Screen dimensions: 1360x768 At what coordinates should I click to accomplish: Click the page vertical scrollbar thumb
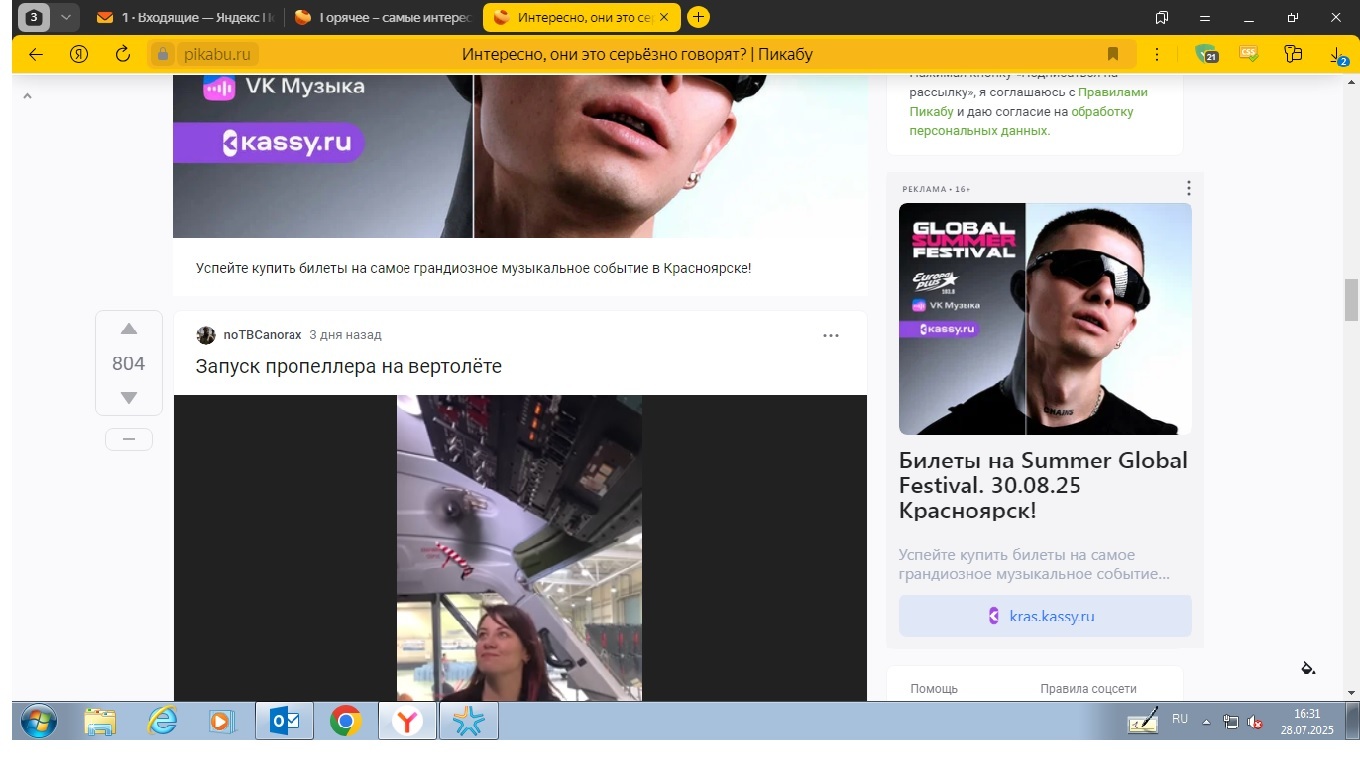[x=1351, y=300]
